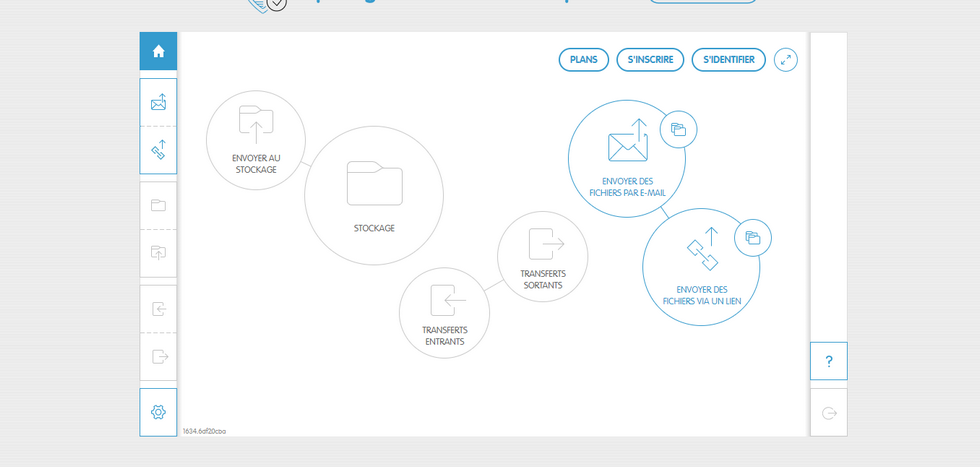Viewport: 980px width, 467px height.
Task: Select the send via link sidebar icon
Action: (158, 150)
